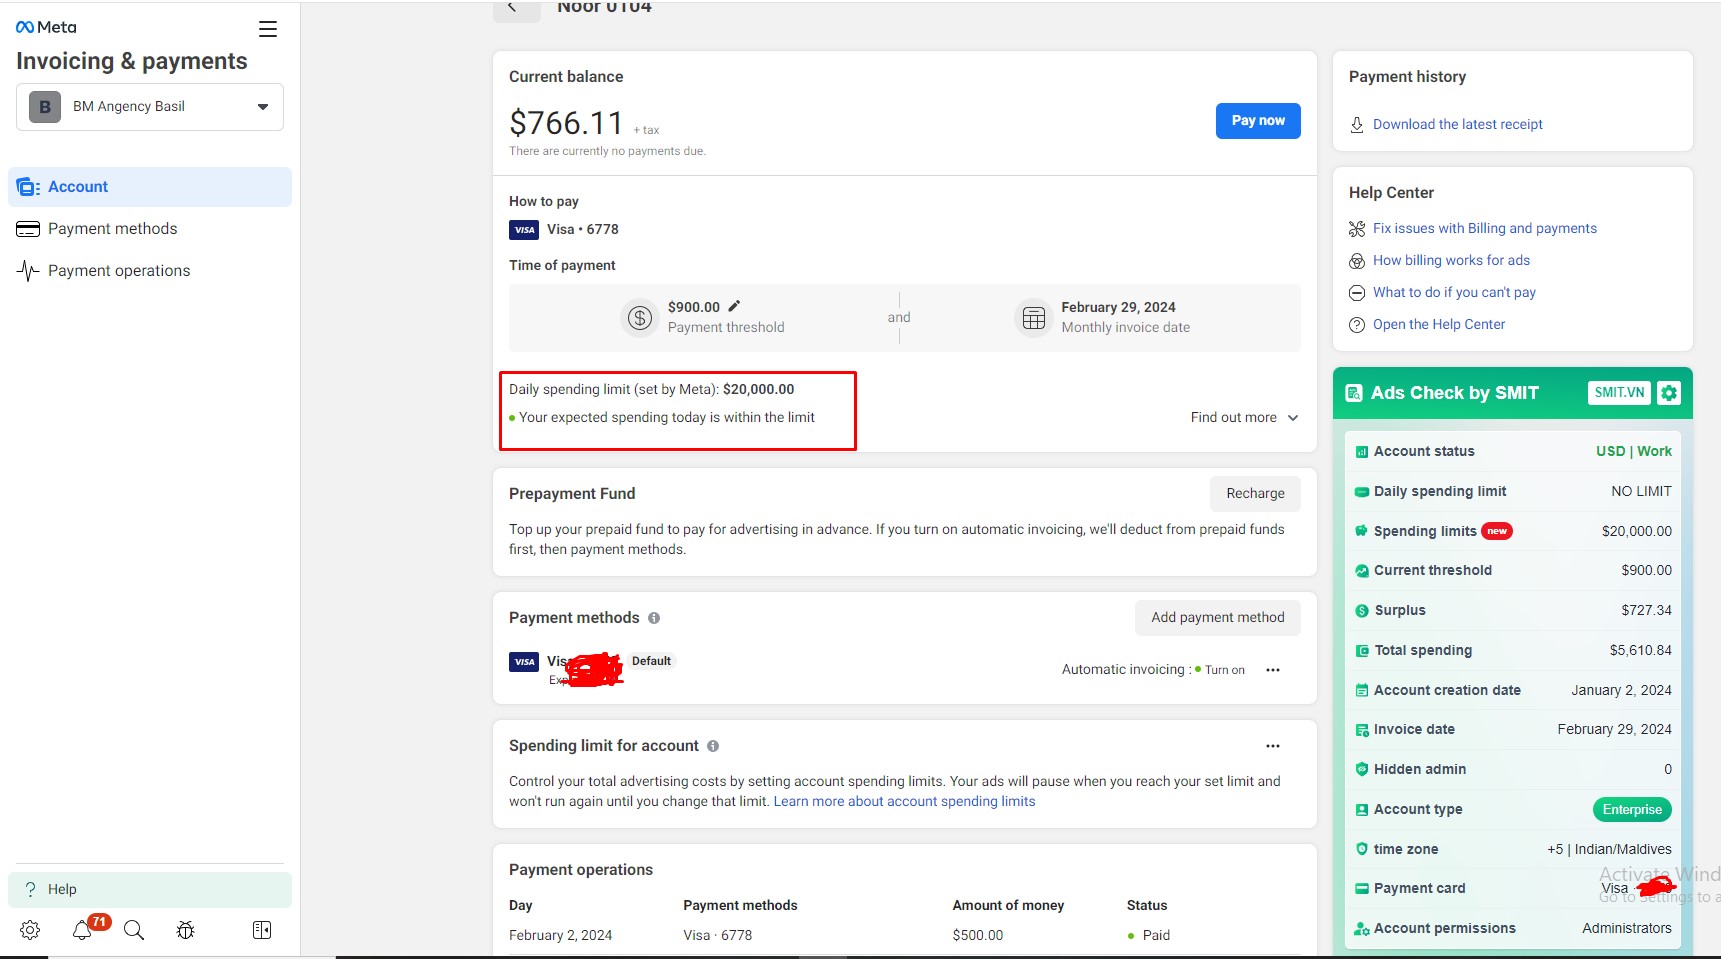The image size is (1721, 959).
Task: Click the $20,000.00 spending limits value in SMIT panel
Action: pos(1636,532)
